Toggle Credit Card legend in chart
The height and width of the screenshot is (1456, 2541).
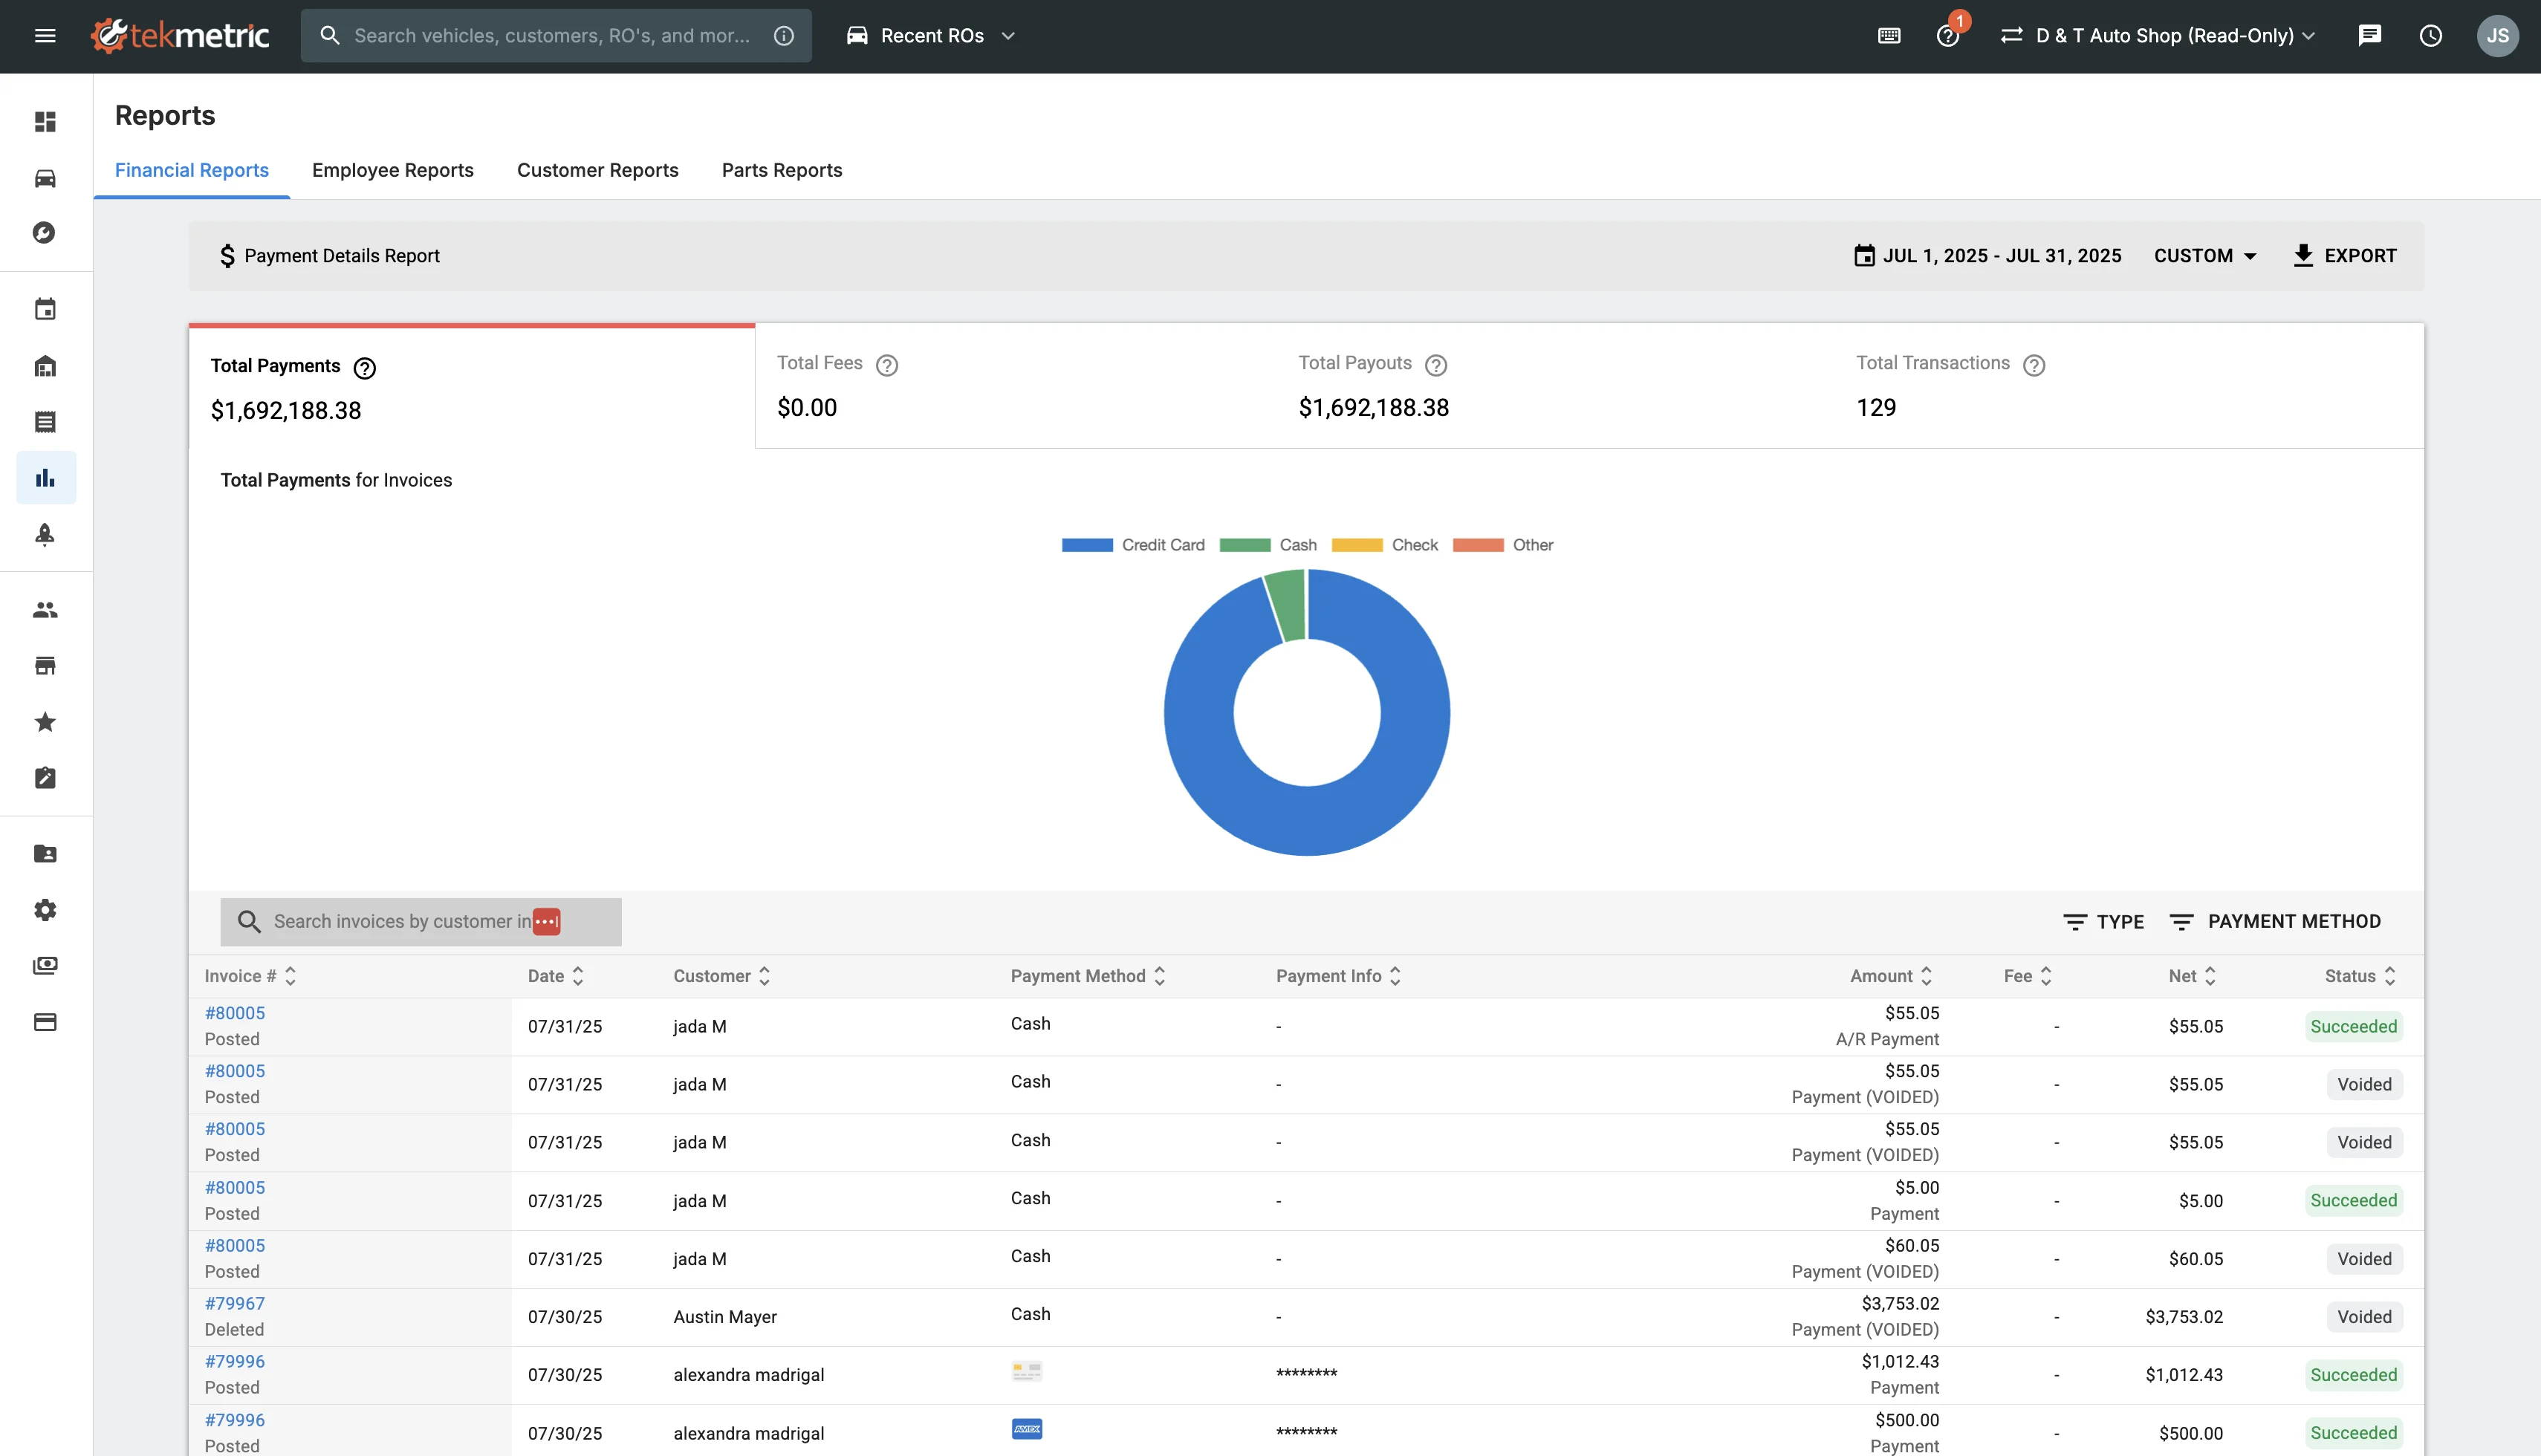click(x=1133, y=545)
